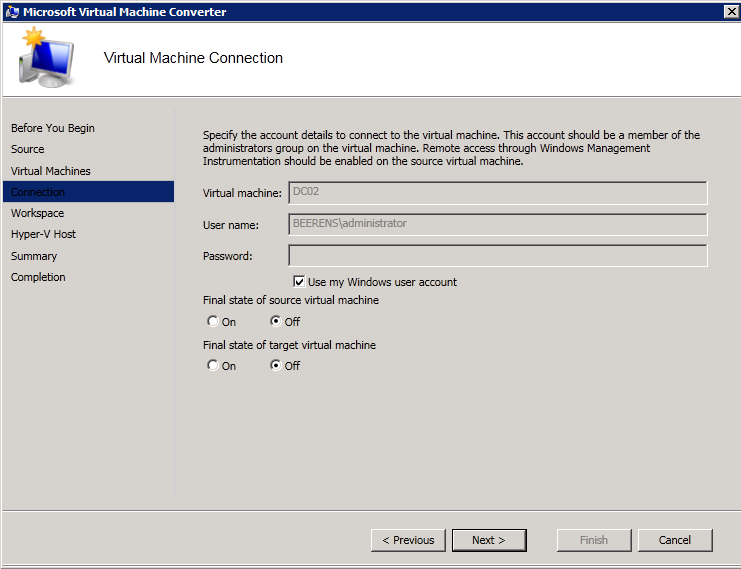The image size is (741, 569).
Task: Go to the Summary step
Action: 34,256
